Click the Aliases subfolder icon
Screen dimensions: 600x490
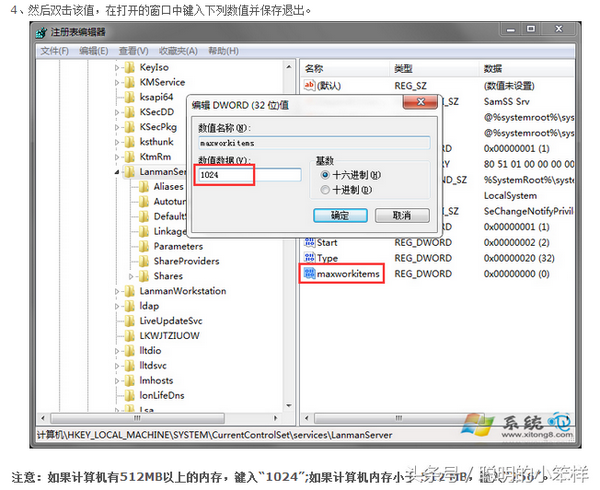click(144, 187)
